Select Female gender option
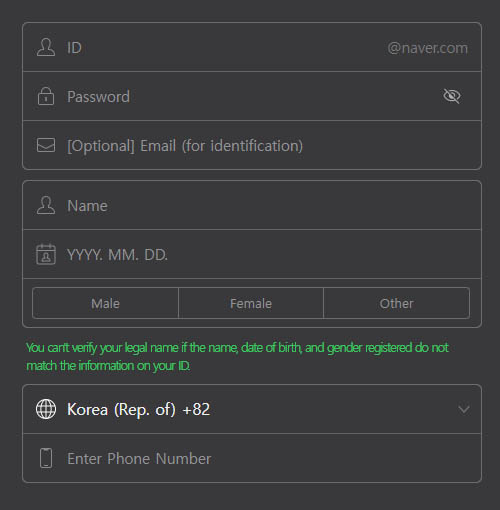The height and width of the screenshot is (510, 500). (x=251, y=303)
